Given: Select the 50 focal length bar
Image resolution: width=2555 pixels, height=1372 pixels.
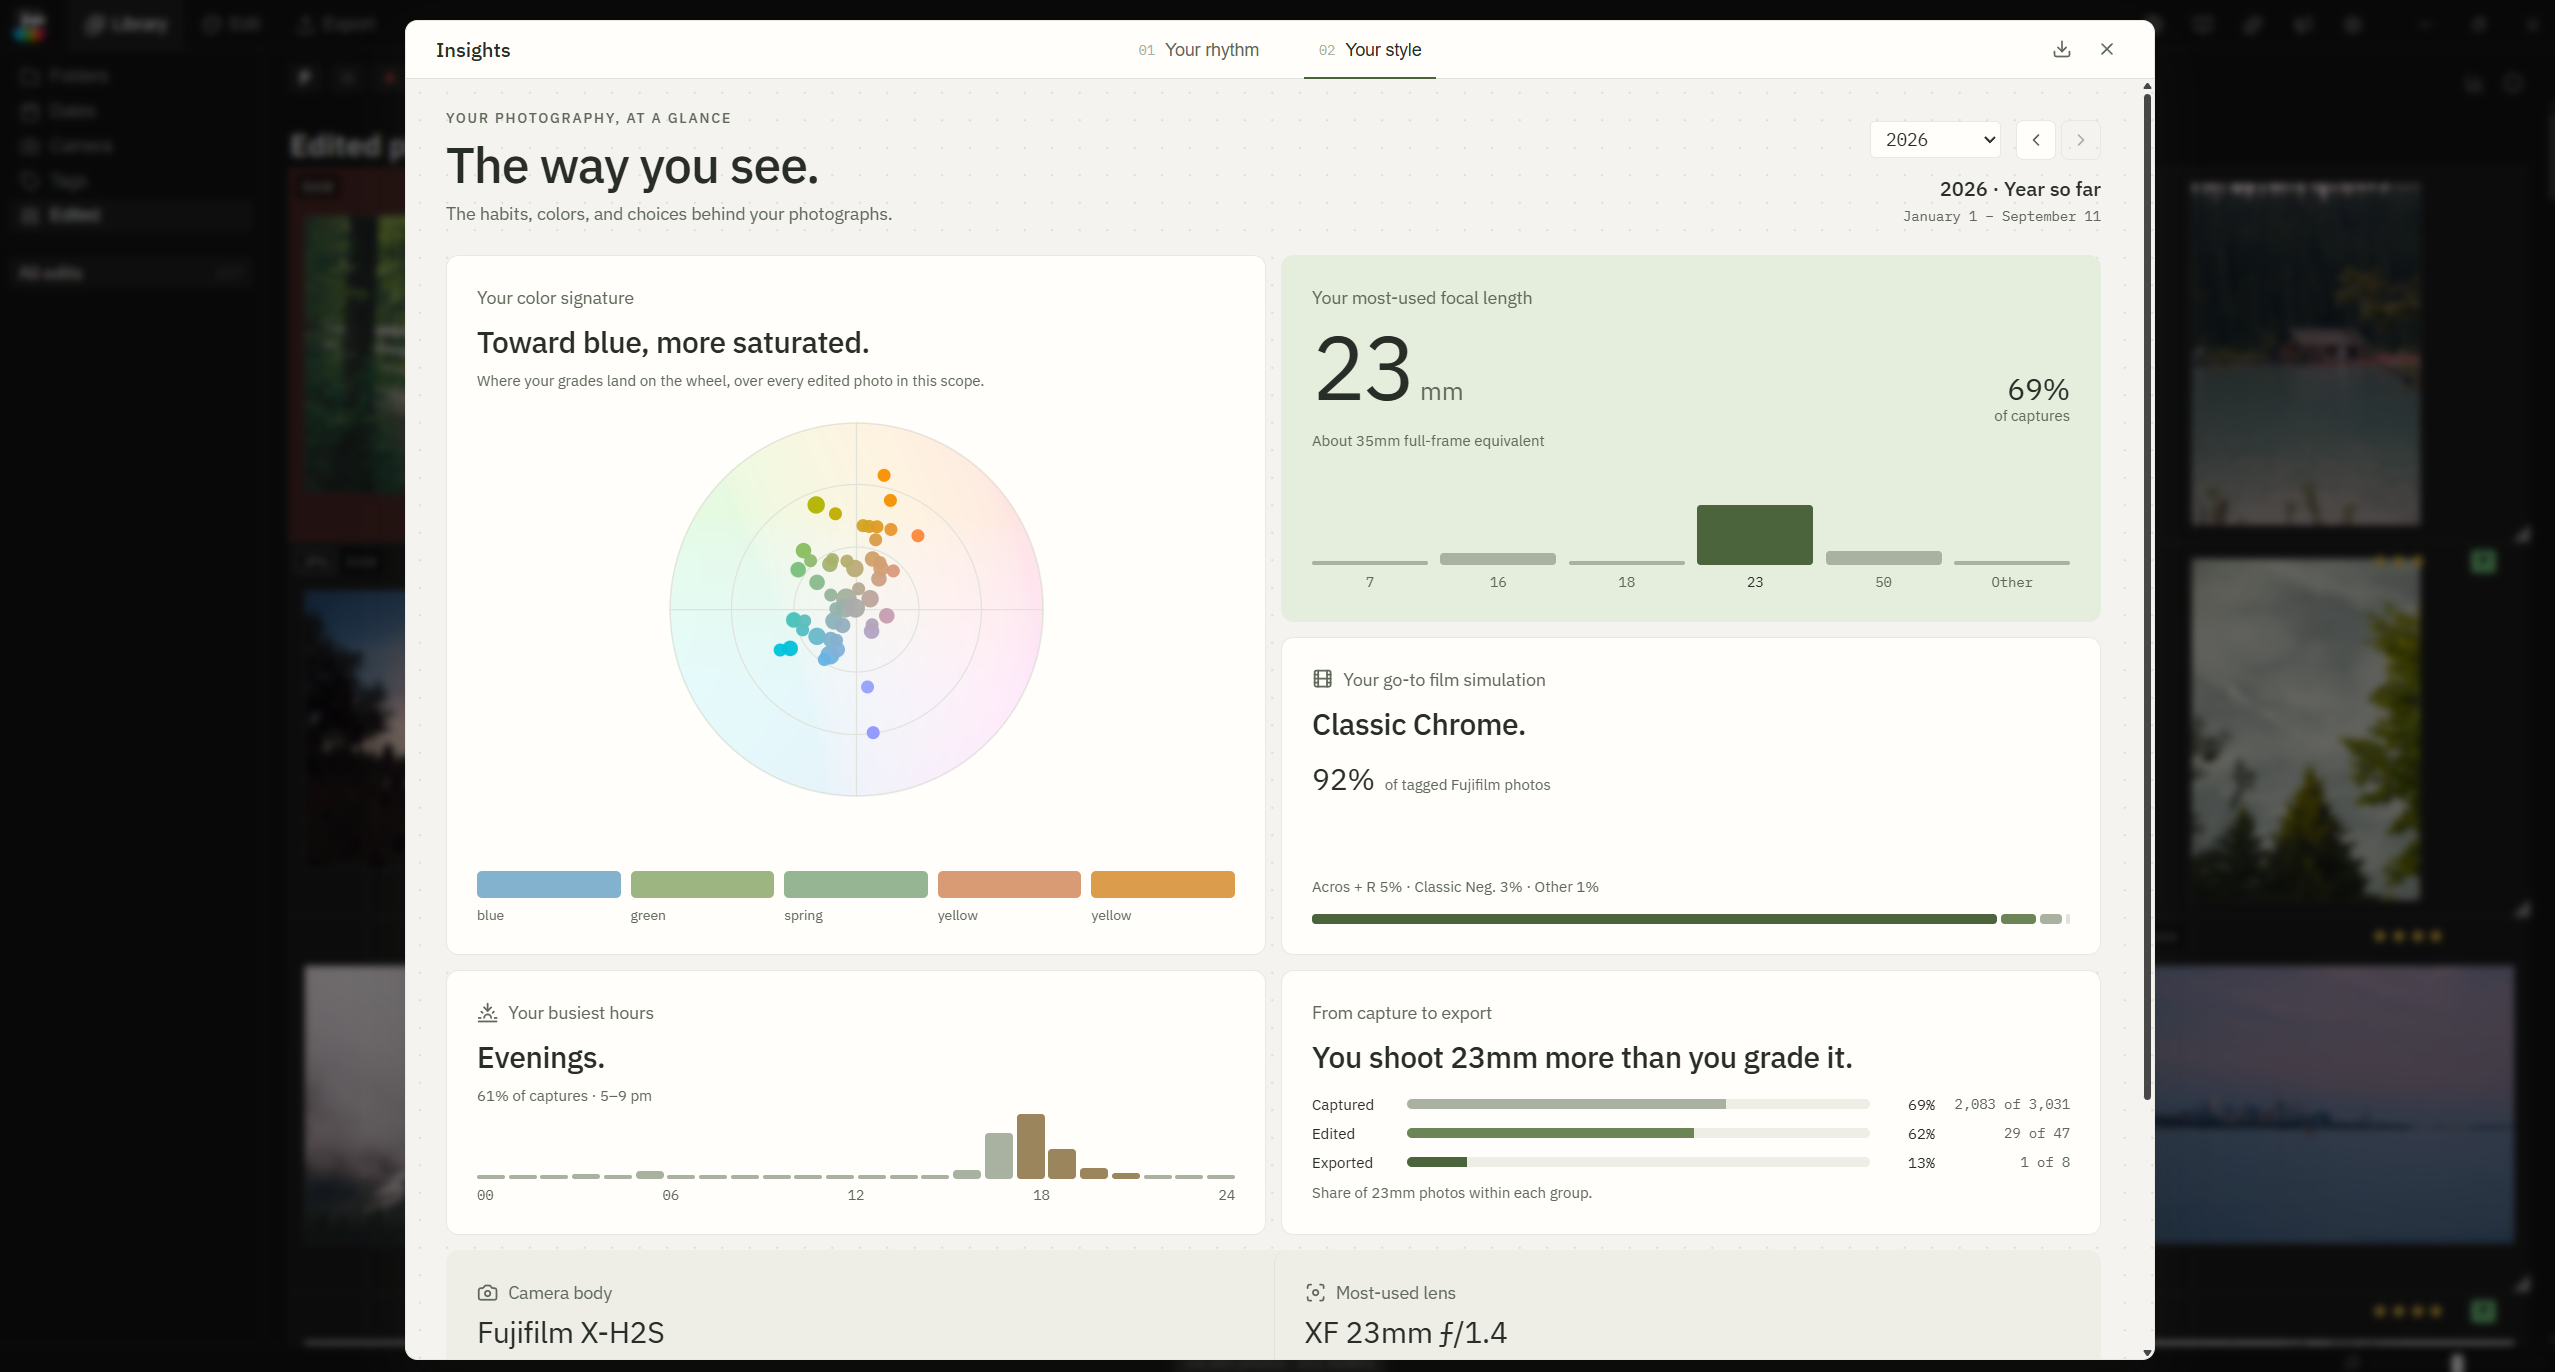Looking at the screenshot, I should click(1883, 558).
